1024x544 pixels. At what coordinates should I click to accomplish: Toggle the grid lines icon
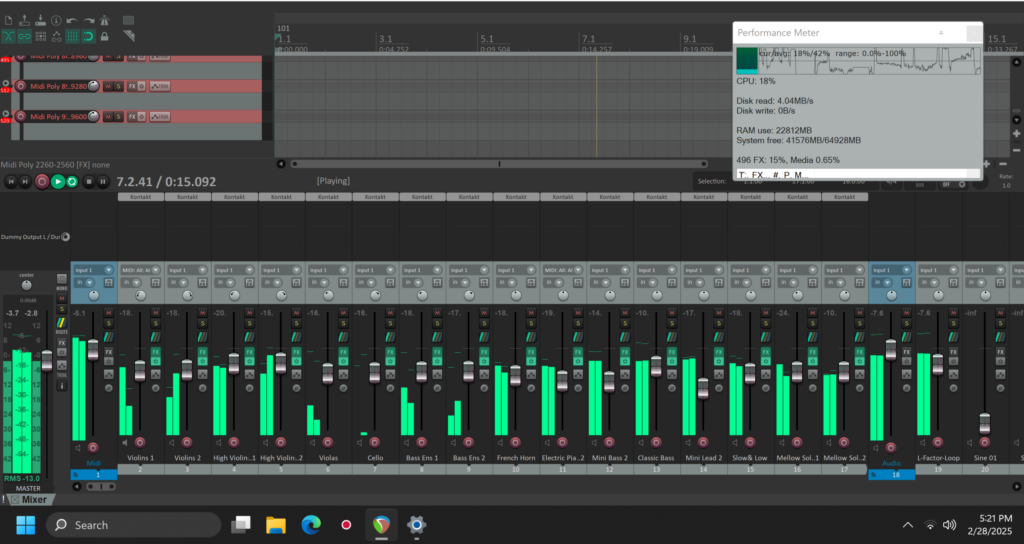pyautogui.click(x=72, y=37)
